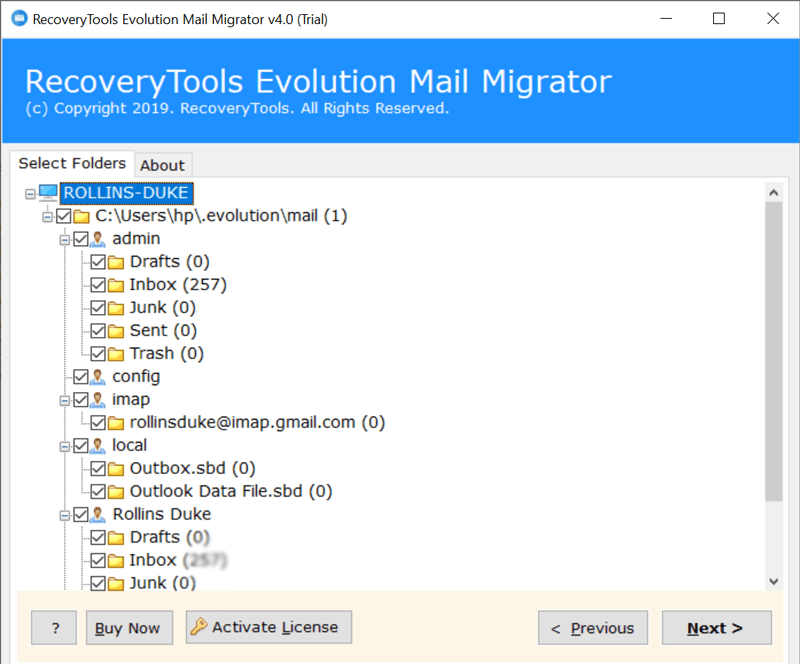Toggle the rollinsduke@imap.gmail.com checkbox
The image size is (800, 664).
[98, 423]
